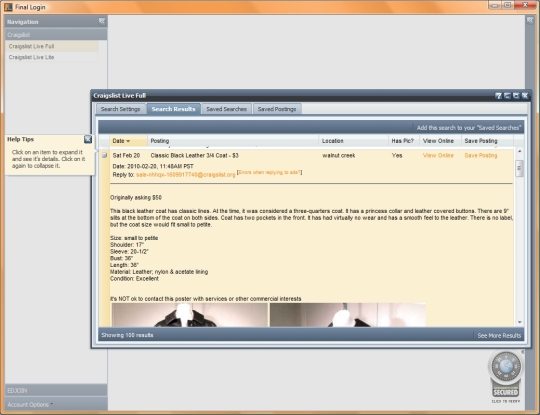Collapse the Classic Black Leather 3/4 Coat posting

click(195, 156)
